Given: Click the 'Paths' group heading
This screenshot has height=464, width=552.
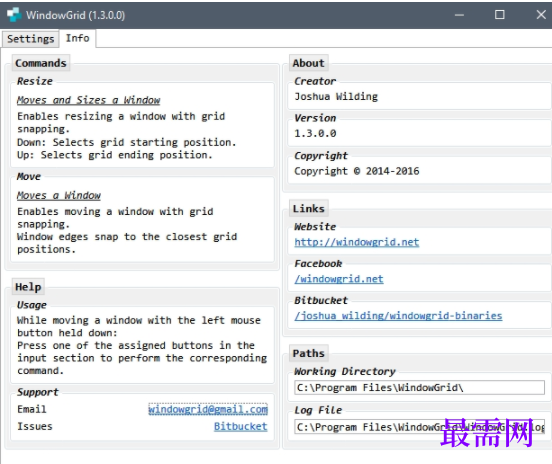Looking at the screenshot, I should click(309, 353).
